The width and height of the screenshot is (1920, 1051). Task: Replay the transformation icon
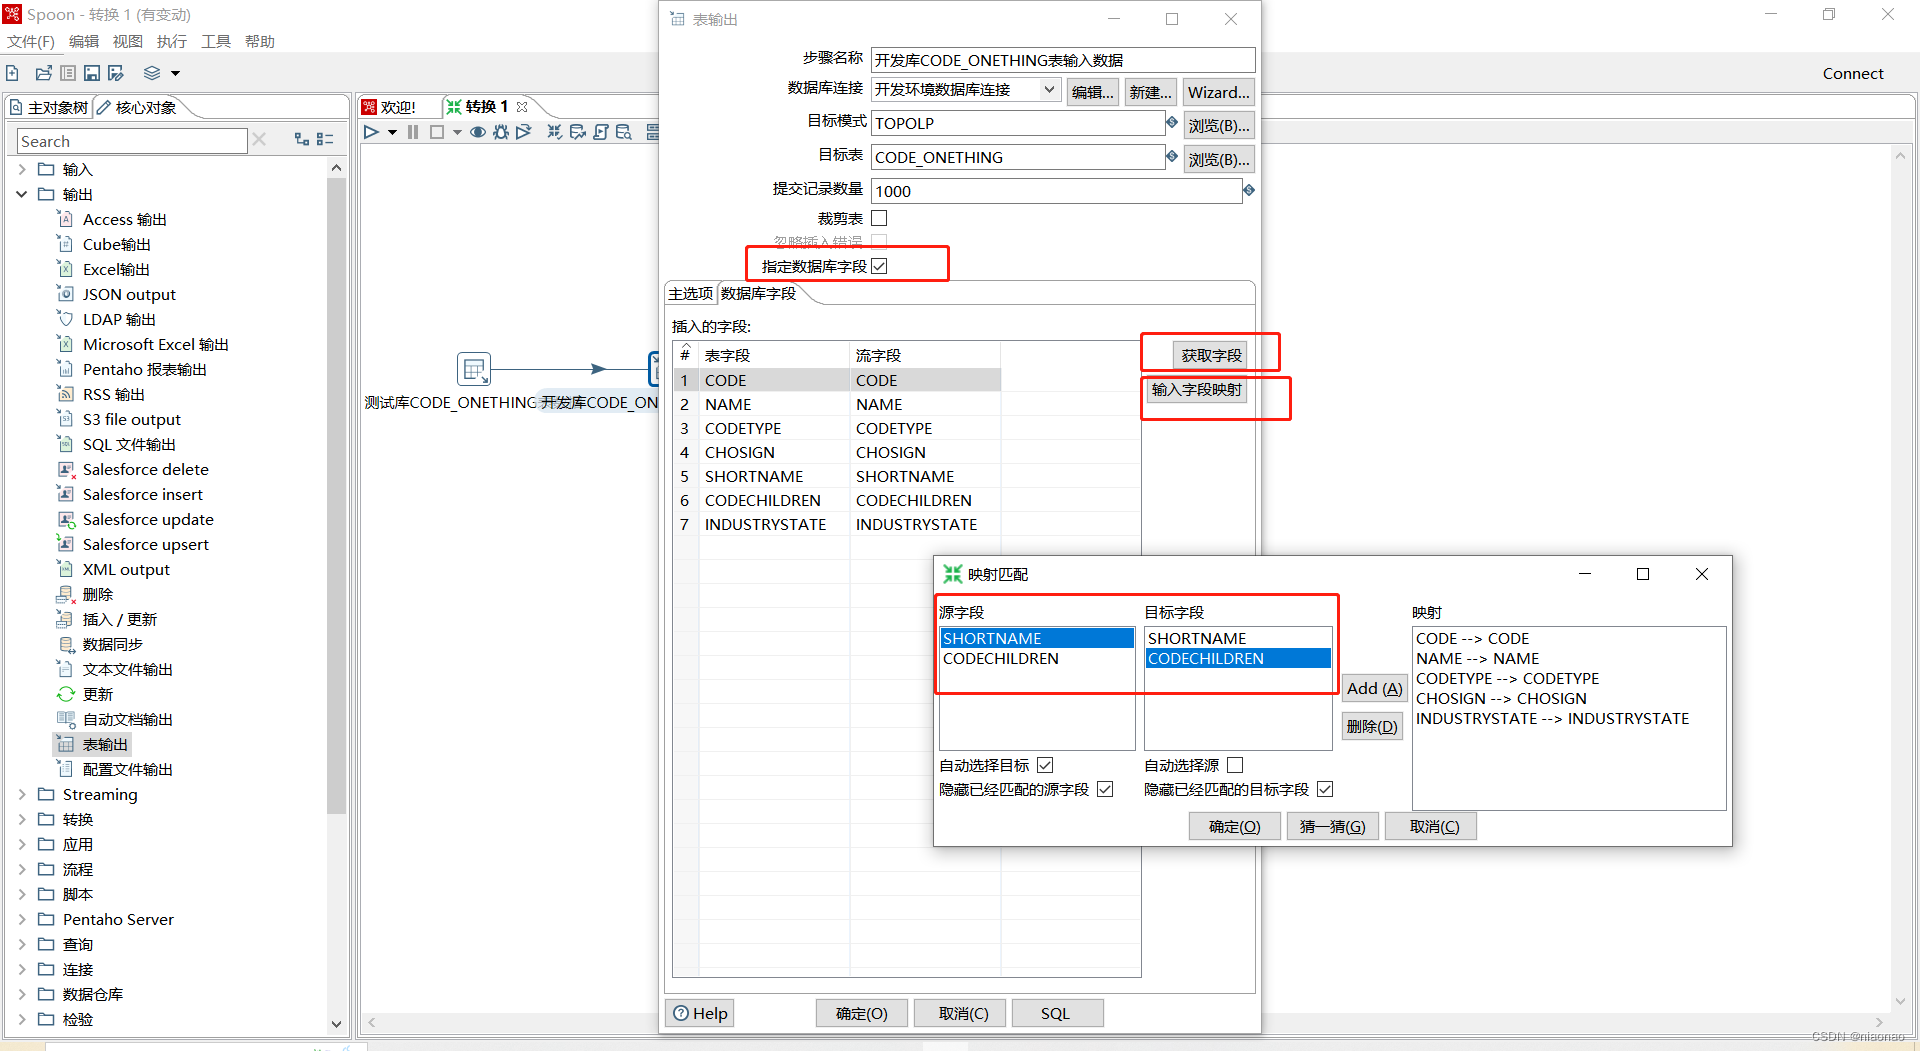pyautogui.click(x=524, y=132)
